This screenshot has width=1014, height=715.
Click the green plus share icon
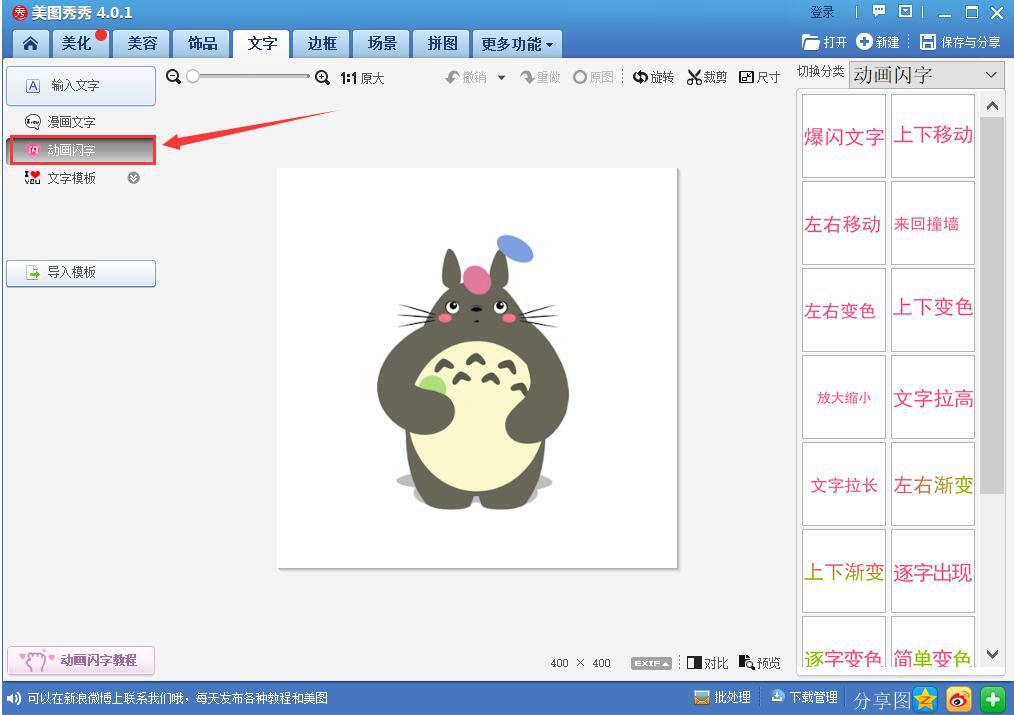tap(992, 699)
